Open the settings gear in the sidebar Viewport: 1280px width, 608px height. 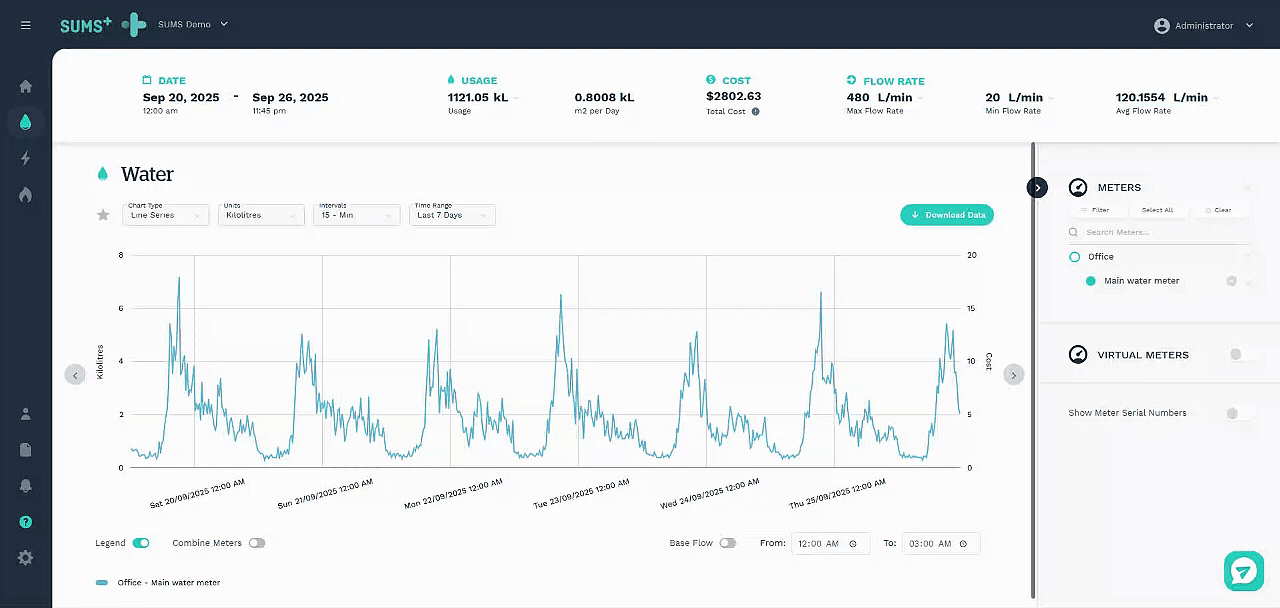coord(25,558)
